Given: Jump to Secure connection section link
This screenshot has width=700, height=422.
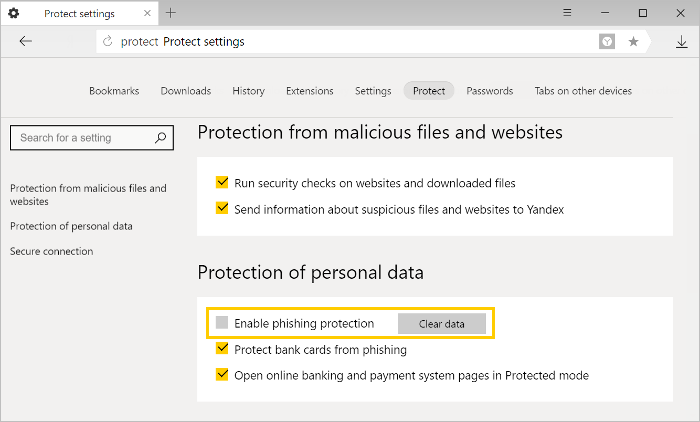Looking at the screenshot, I should pos(52,251).
